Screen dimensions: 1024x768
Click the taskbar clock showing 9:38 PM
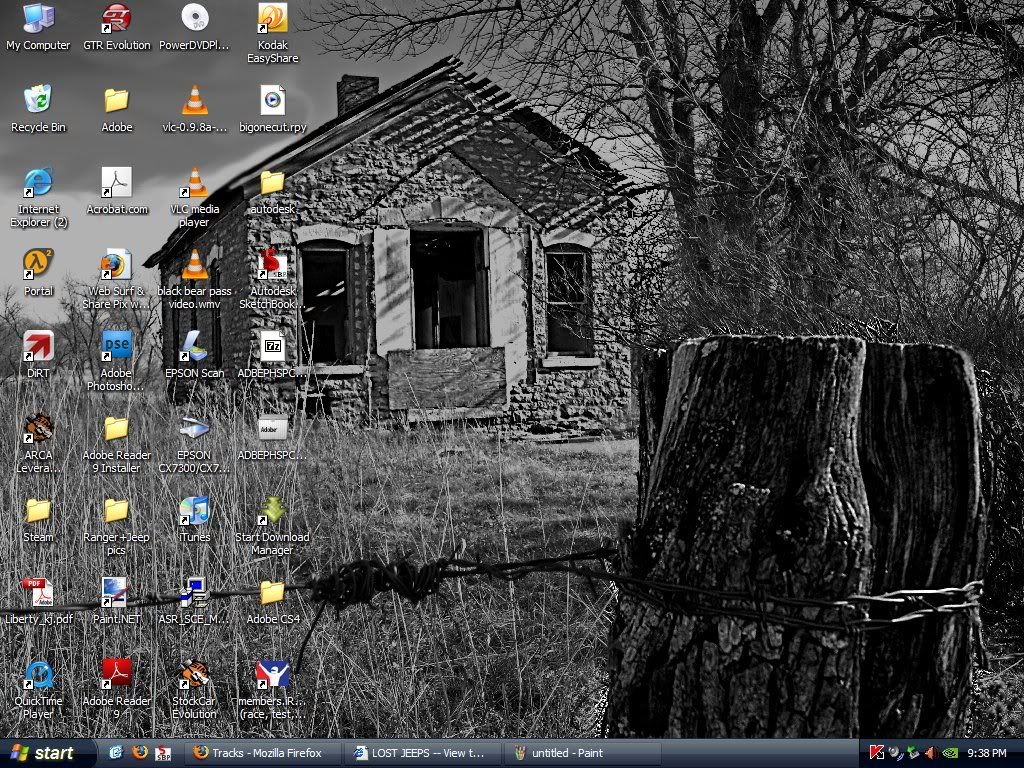(987, 753)
